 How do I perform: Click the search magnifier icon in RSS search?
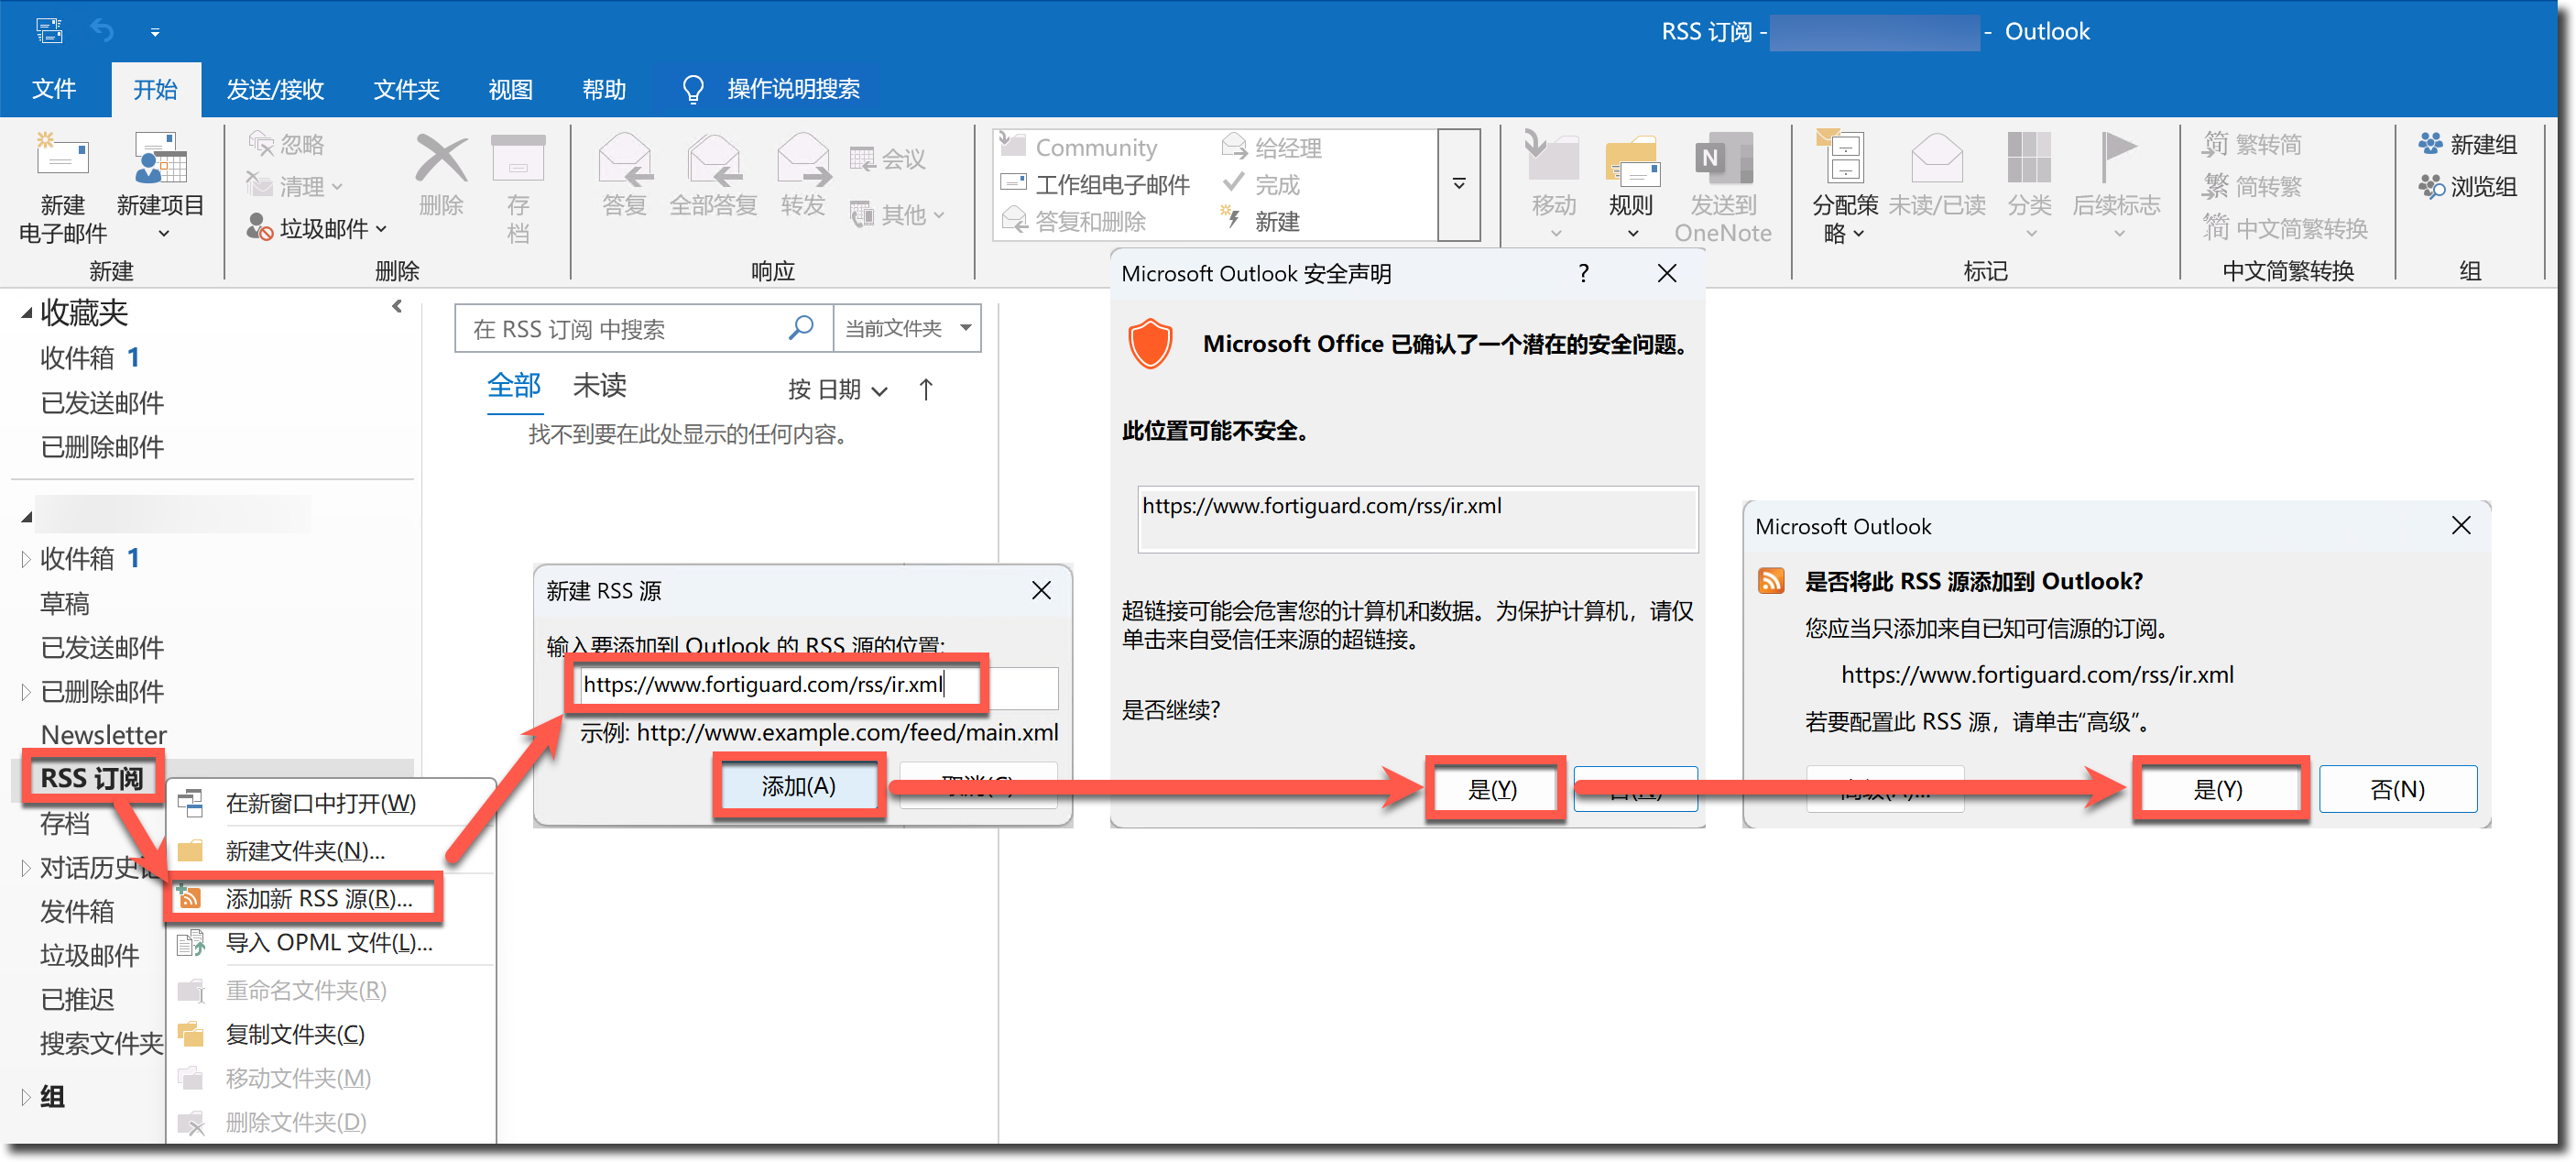[801, 328]
